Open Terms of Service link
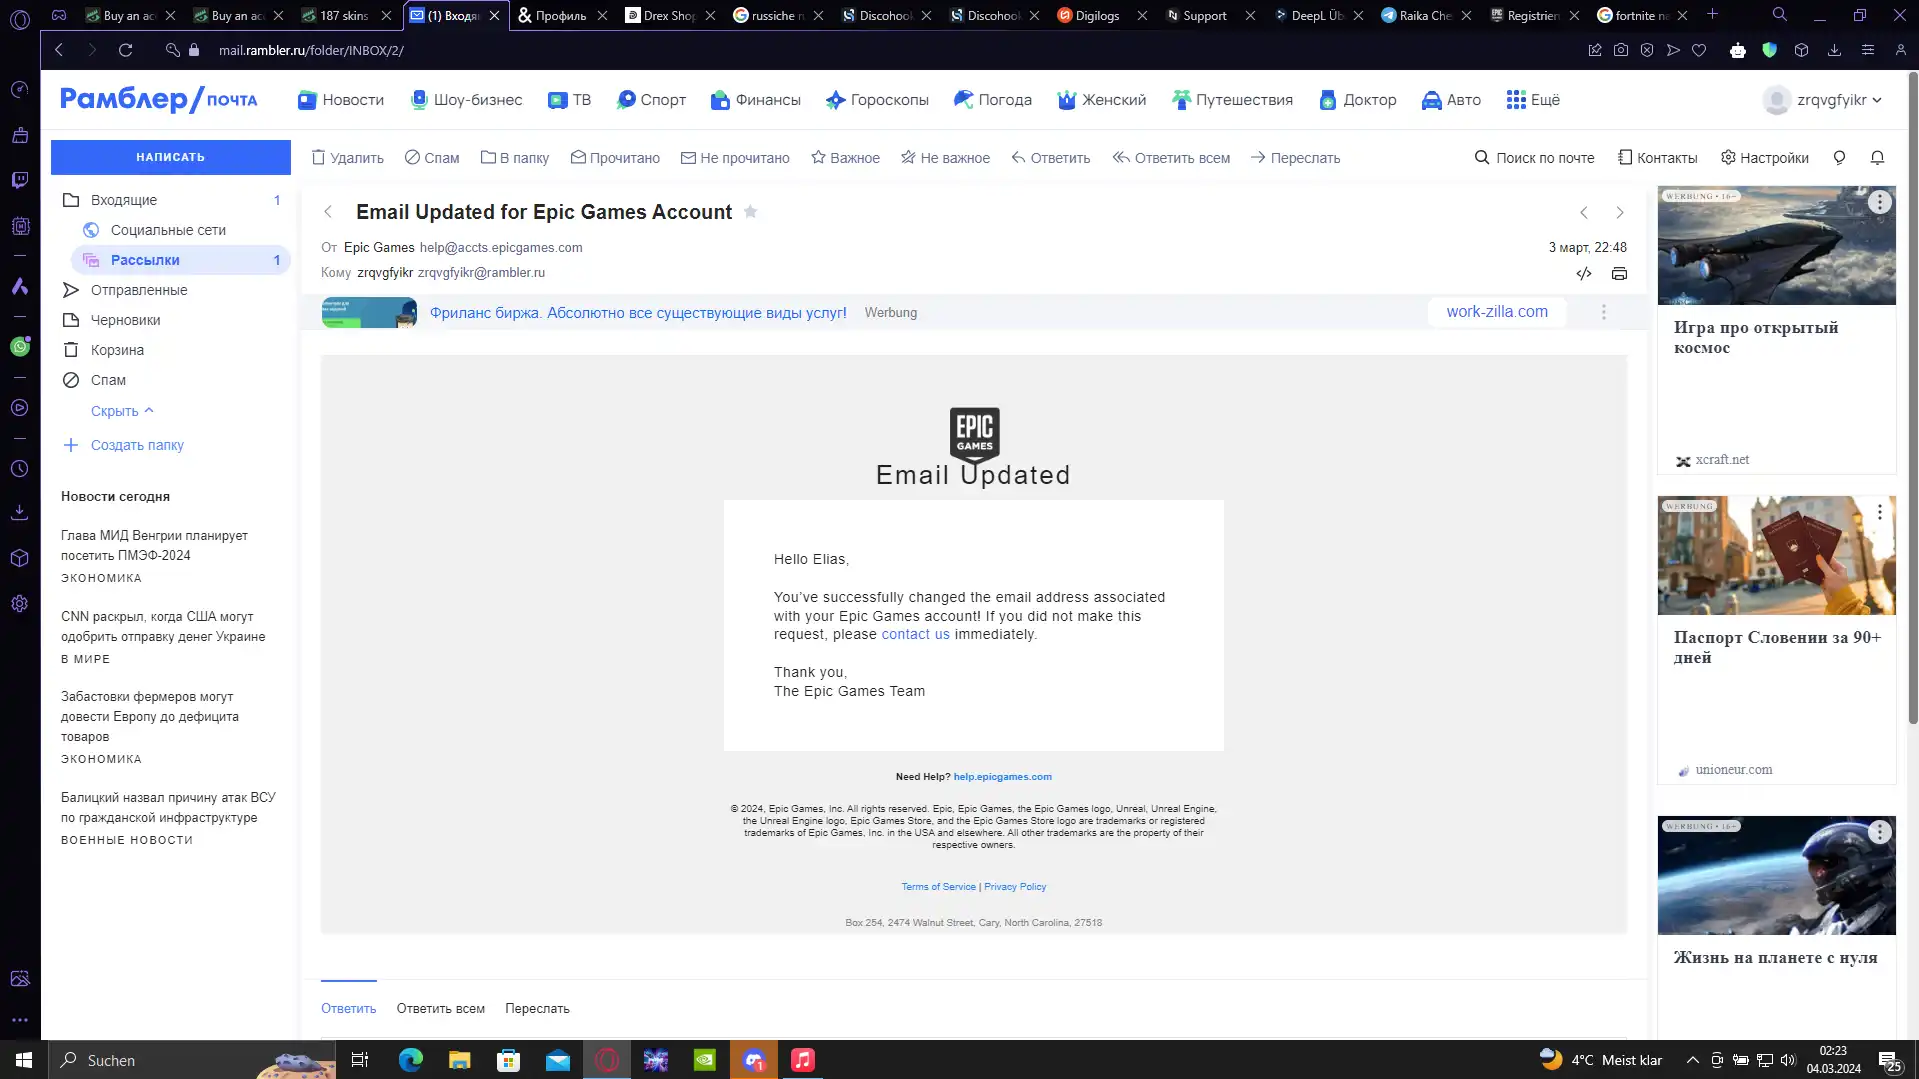The height and width of the screenshot is (1079, 1919). (x=938, y=887)
